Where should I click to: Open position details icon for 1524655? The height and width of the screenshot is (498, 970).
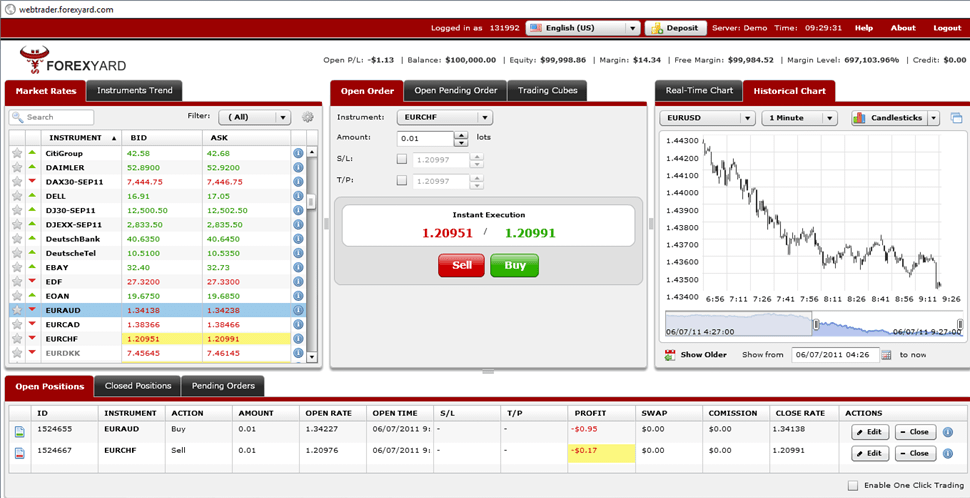(x=19, y=432)
